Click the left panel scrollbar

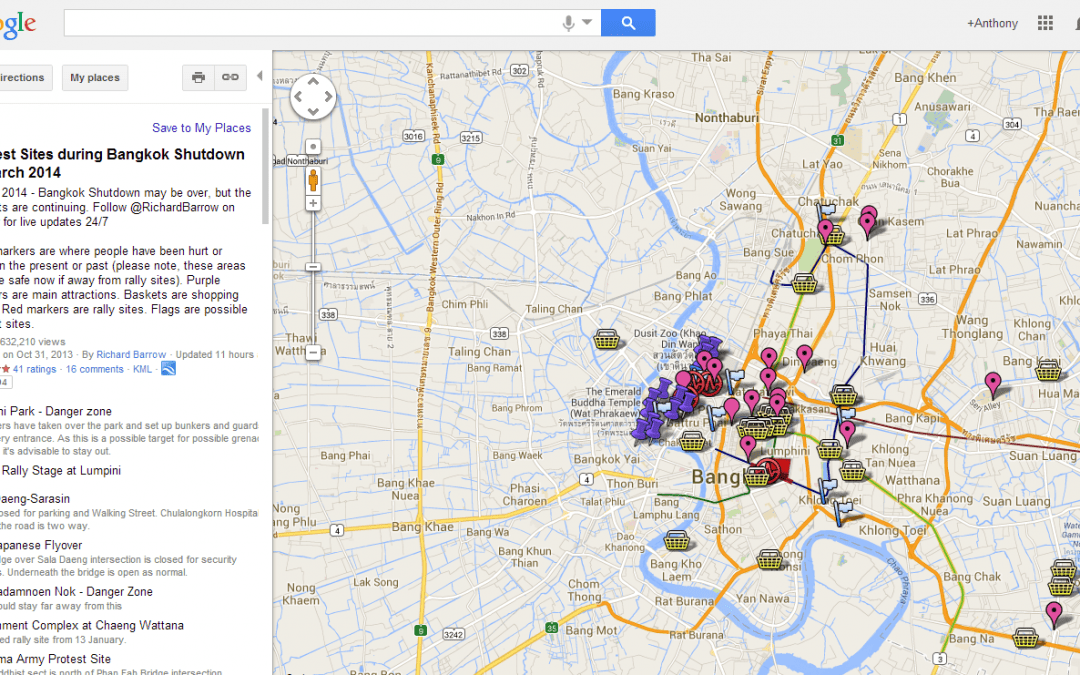tap(265, 165)
